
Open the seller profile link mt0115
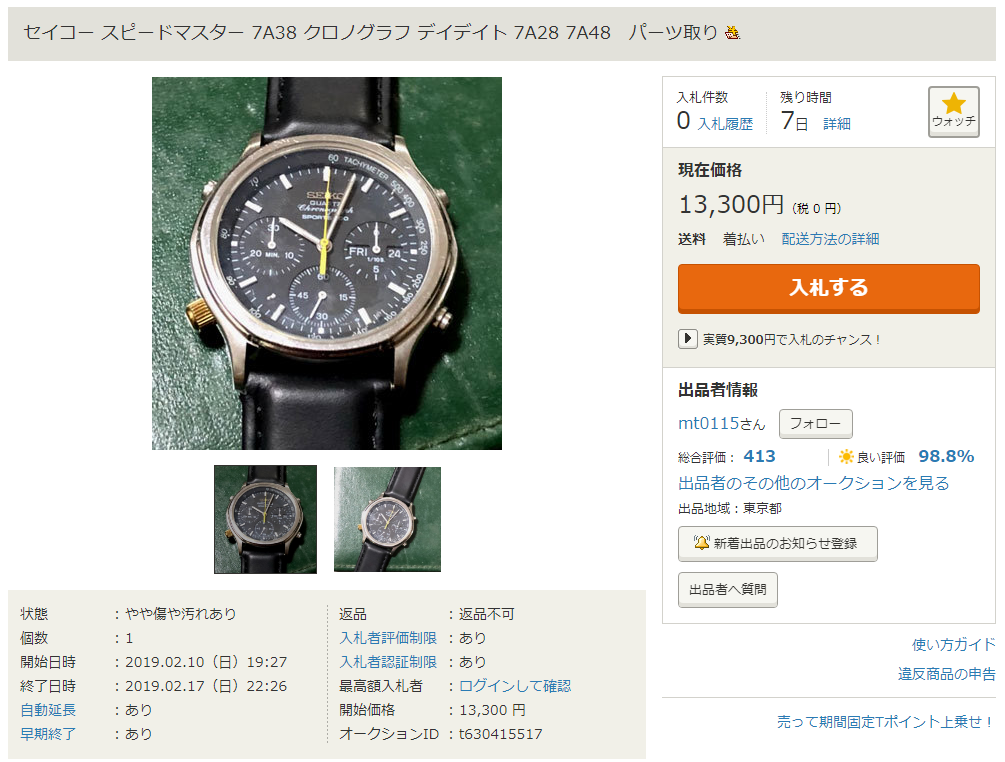pyautogui.click(x=709, y=424)
